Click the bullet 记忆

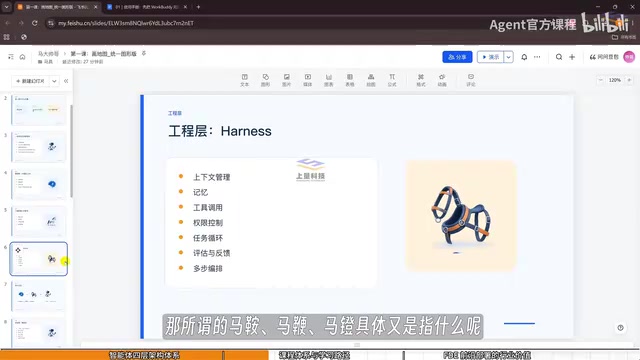[200, 192]
